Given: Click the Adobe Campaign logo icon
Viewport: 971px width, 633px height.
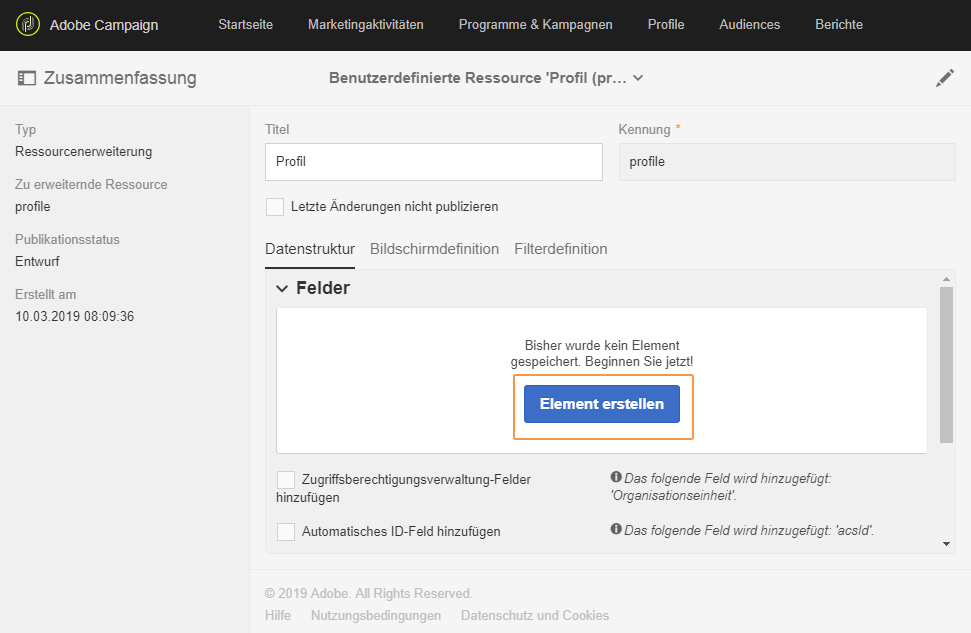Looking at the screenshot, I should (28, 24).
